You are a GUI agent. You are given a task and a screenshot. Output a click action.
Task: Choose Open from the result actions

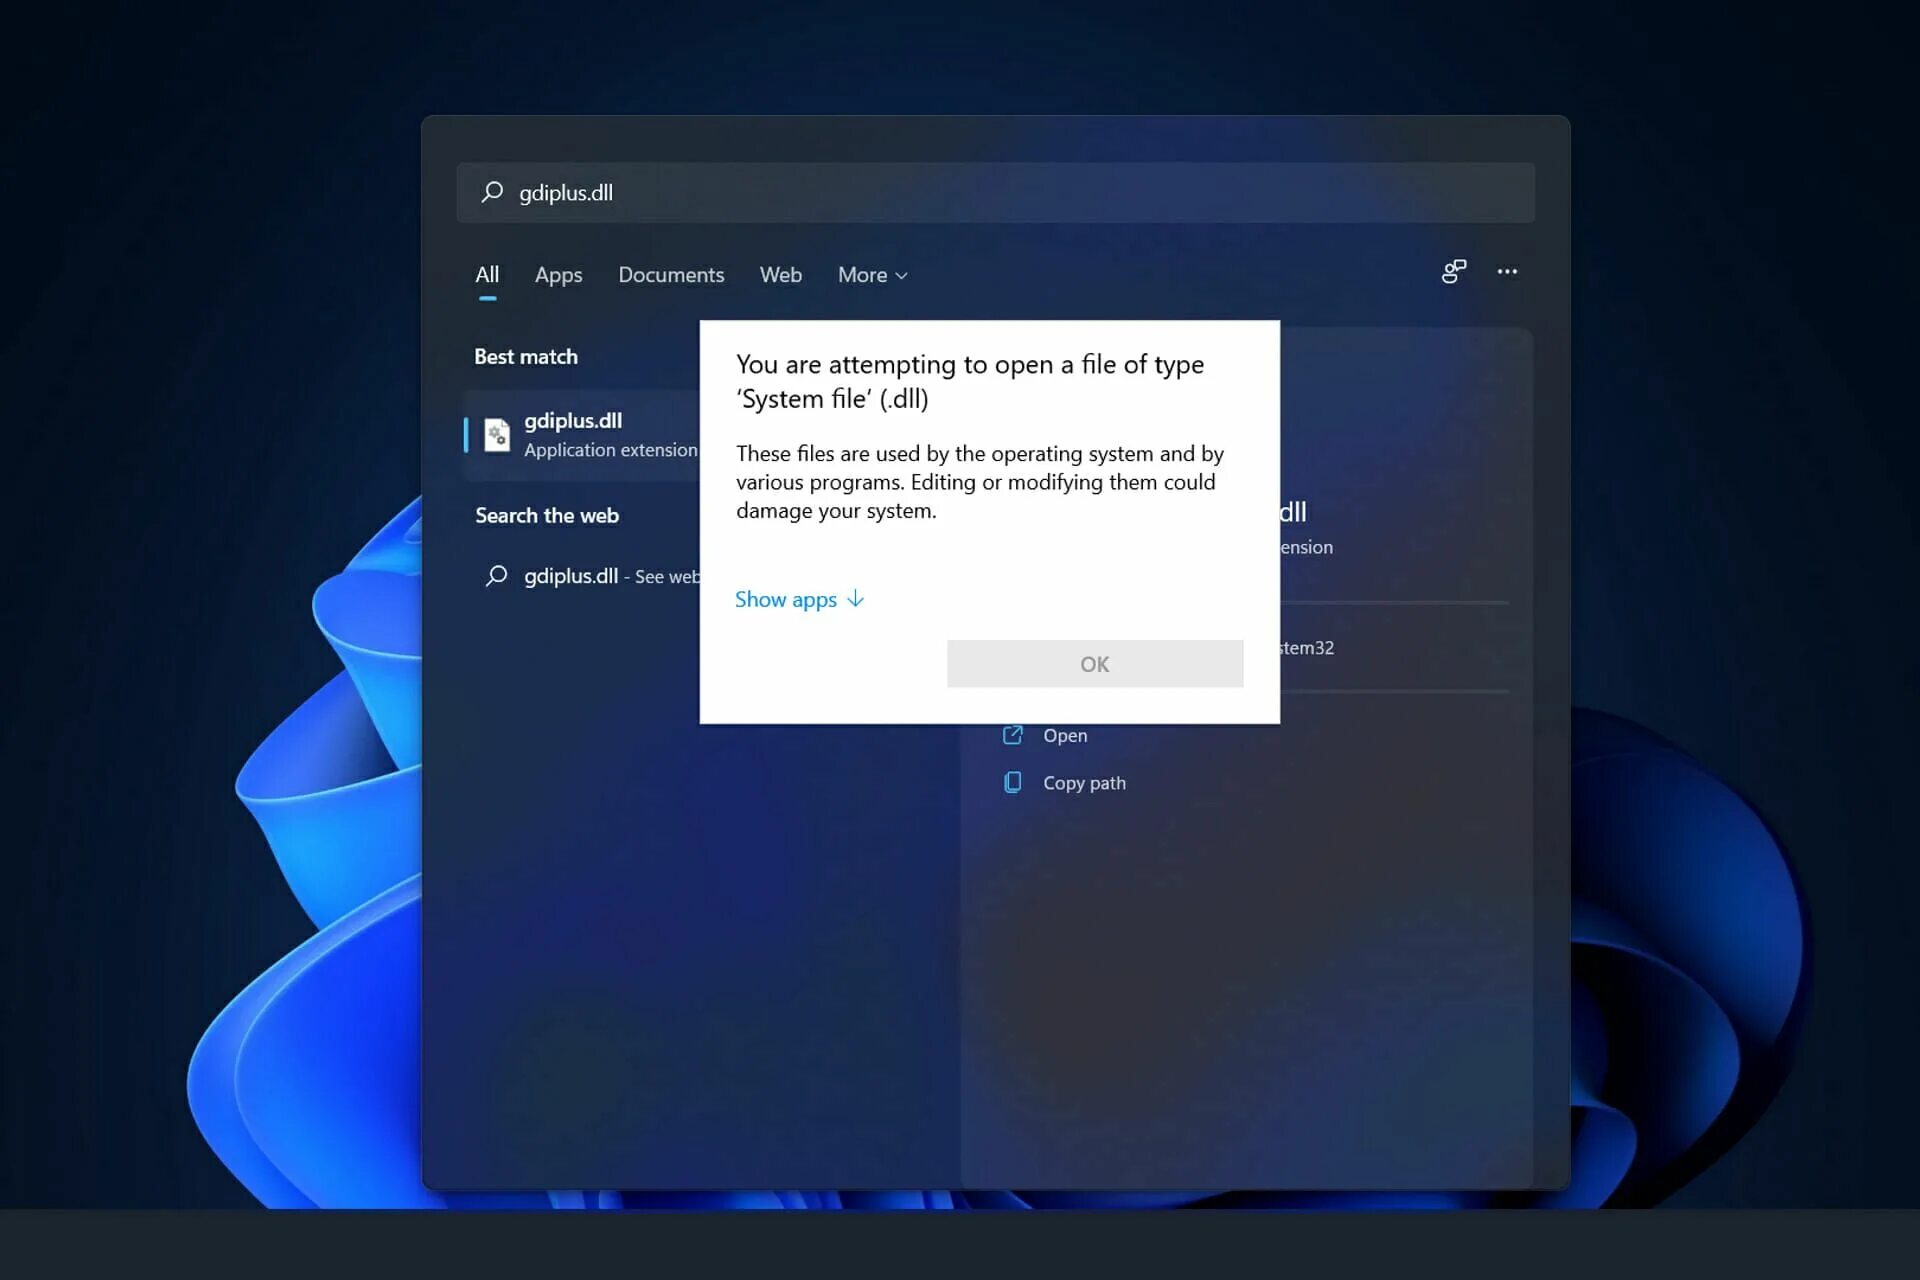(x=1064, y=734)
